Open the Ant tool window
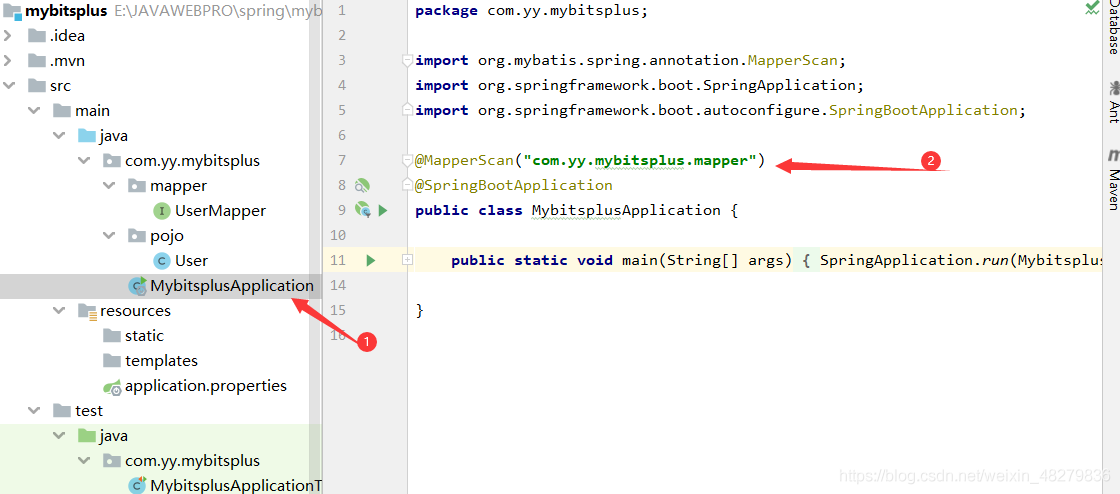1120x494 pixels. pyautogui.click(x=1113, y=101)
